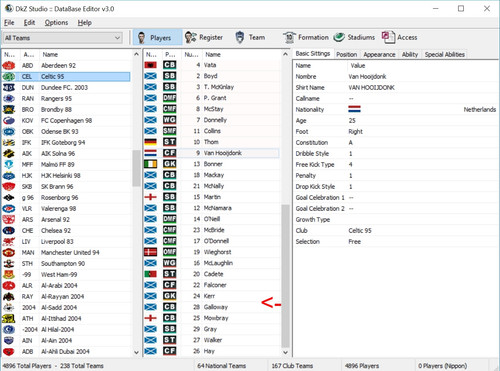Click player list scrollbar down arrow
The image size is (500, 371).
click(x=285, y=352)
